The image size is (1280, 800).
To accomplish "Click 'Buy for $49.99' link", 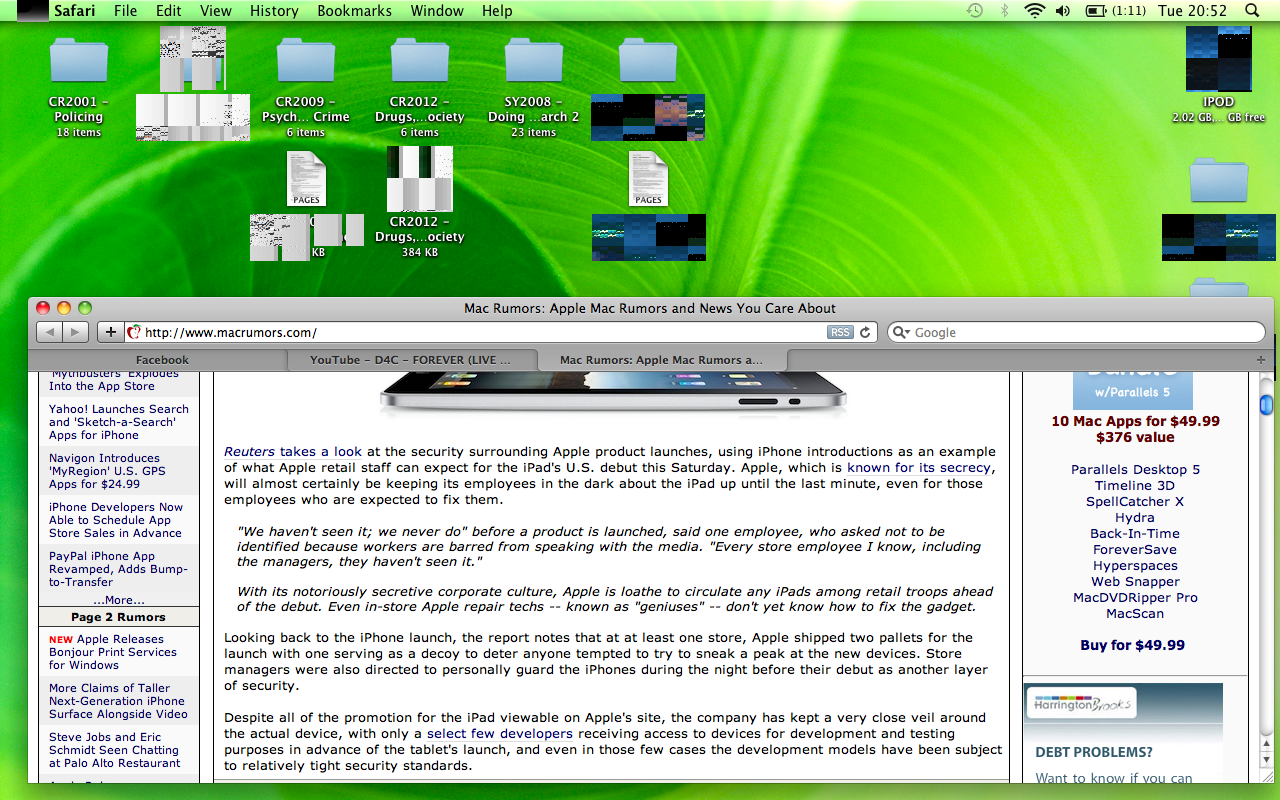I will [x=1132, y=646].
